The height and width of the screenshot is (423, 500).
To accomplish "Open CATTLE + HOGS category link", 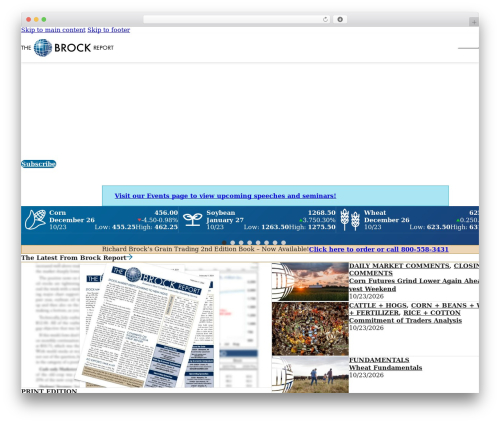I will coord(378,305).
